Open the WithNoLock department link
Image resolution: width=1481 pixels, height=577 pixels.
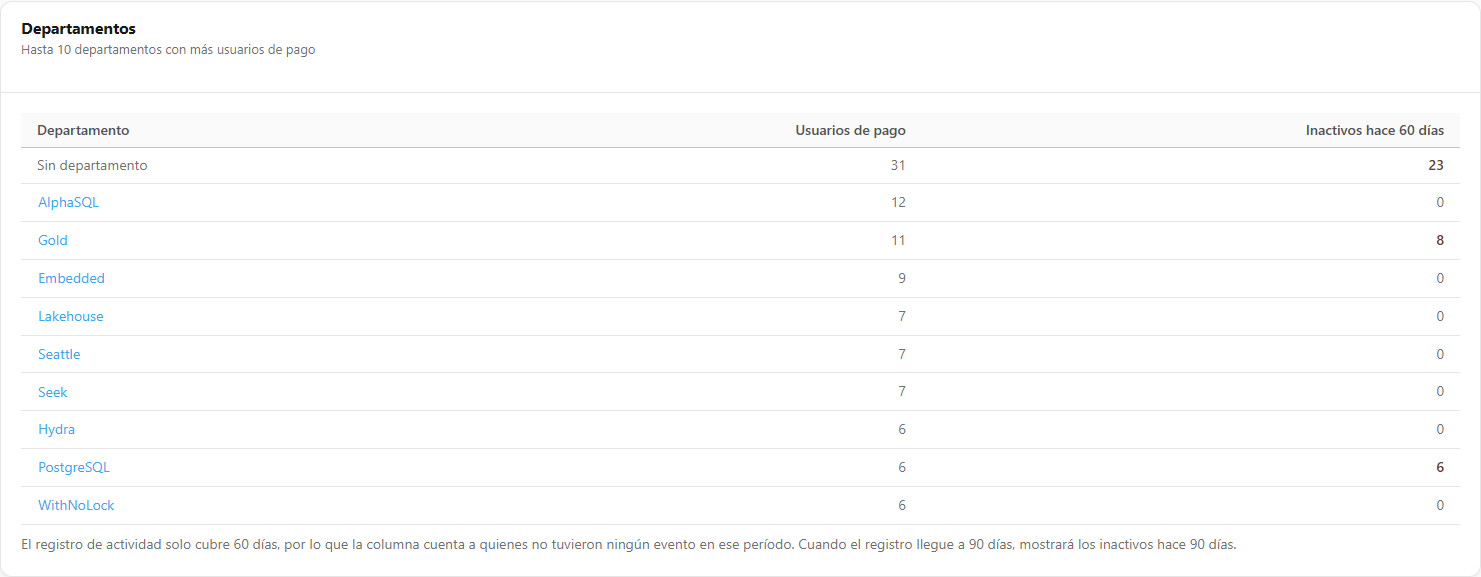[x=76, y=505]
